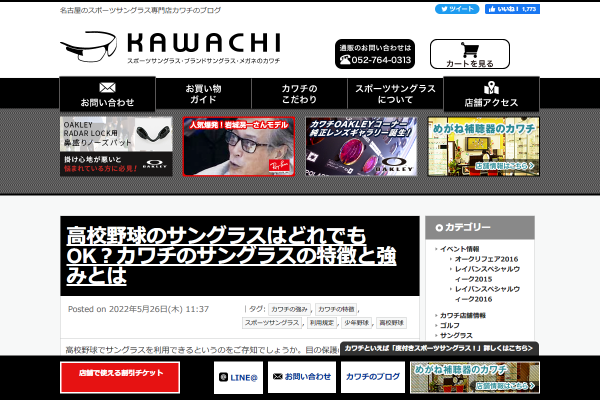Click the footer お問い合わせ envelope button

pyautogui.click(x=302, y=377)
